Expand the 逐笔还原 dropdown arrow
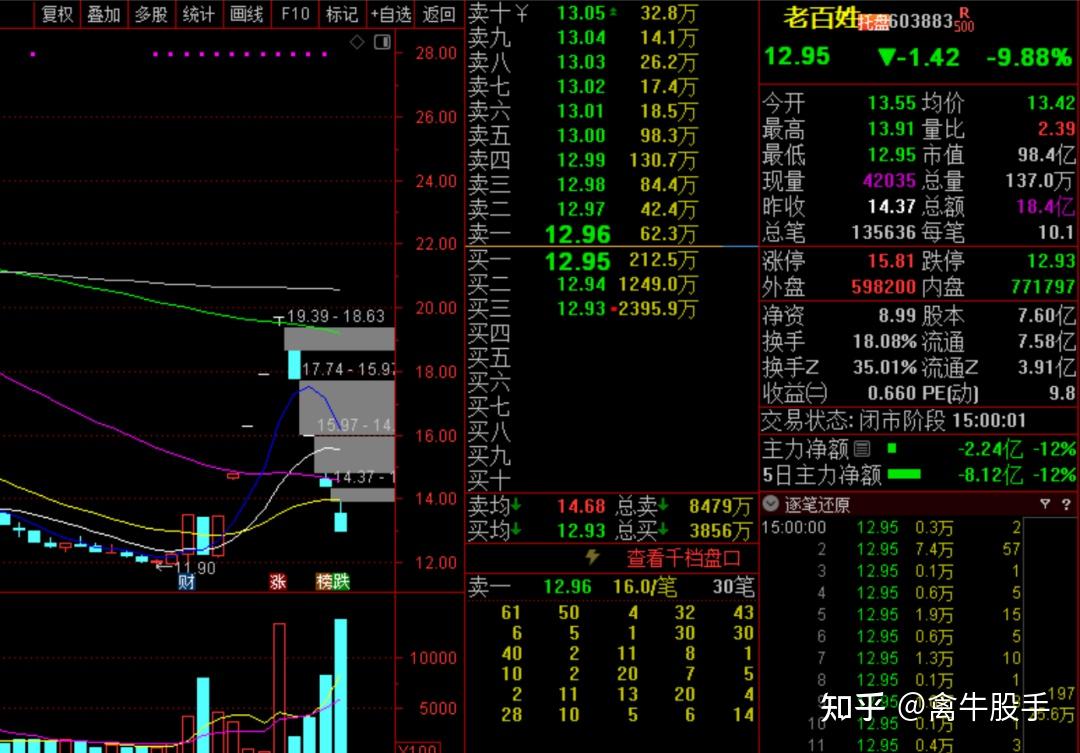Image resolution: width=1080 pixels, height=753 pixels. tap(771, 504)
